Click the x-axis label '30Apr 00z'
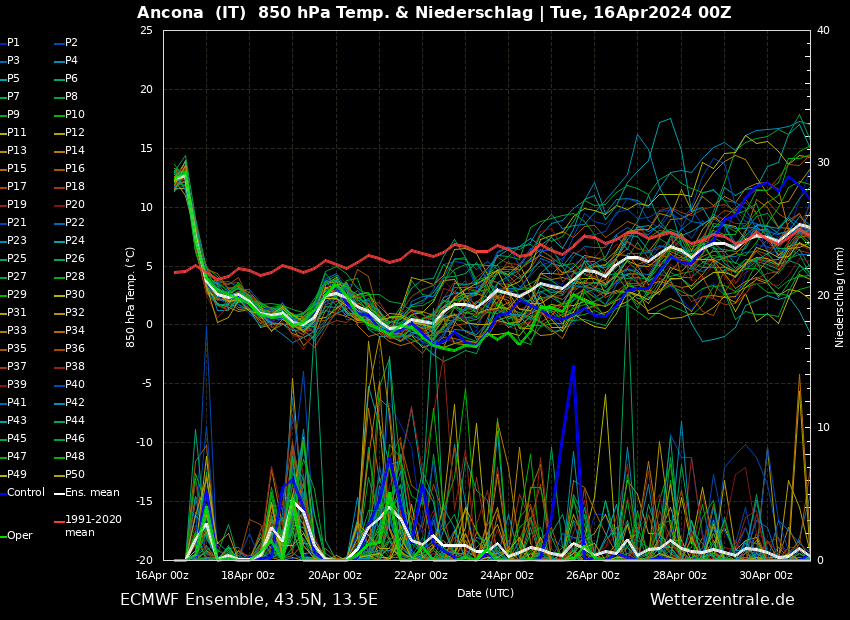Screen dimensions: 850x620 [x=765, y=576]
